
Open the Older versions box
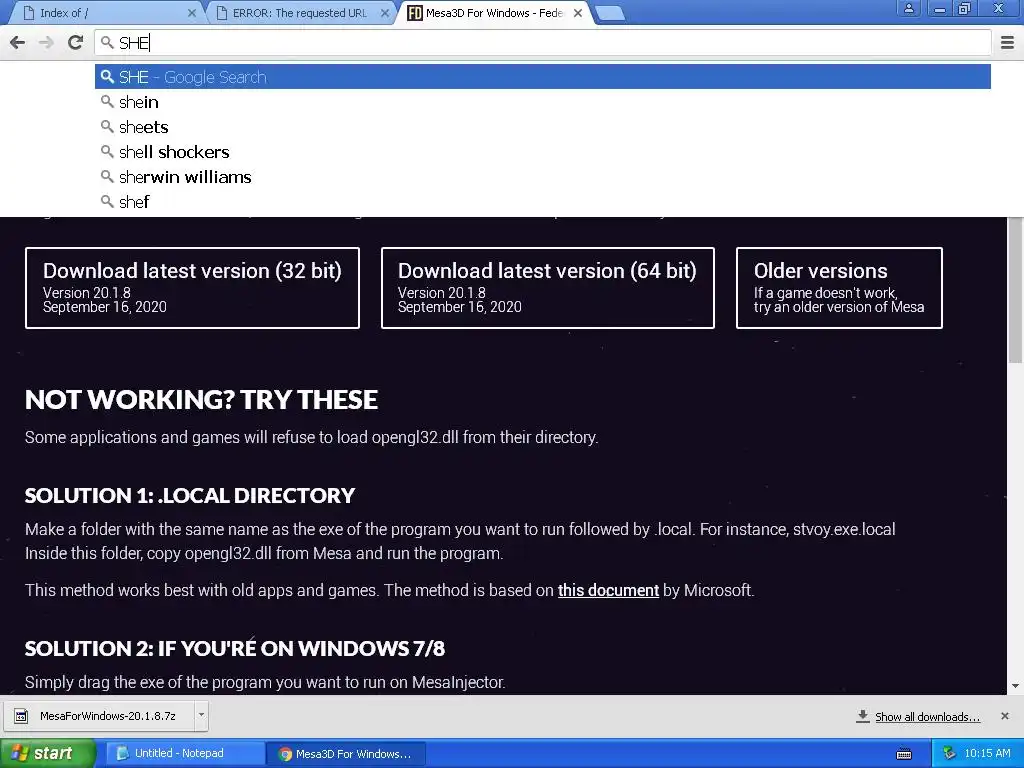pyautogui.click(x=839, y=288)
